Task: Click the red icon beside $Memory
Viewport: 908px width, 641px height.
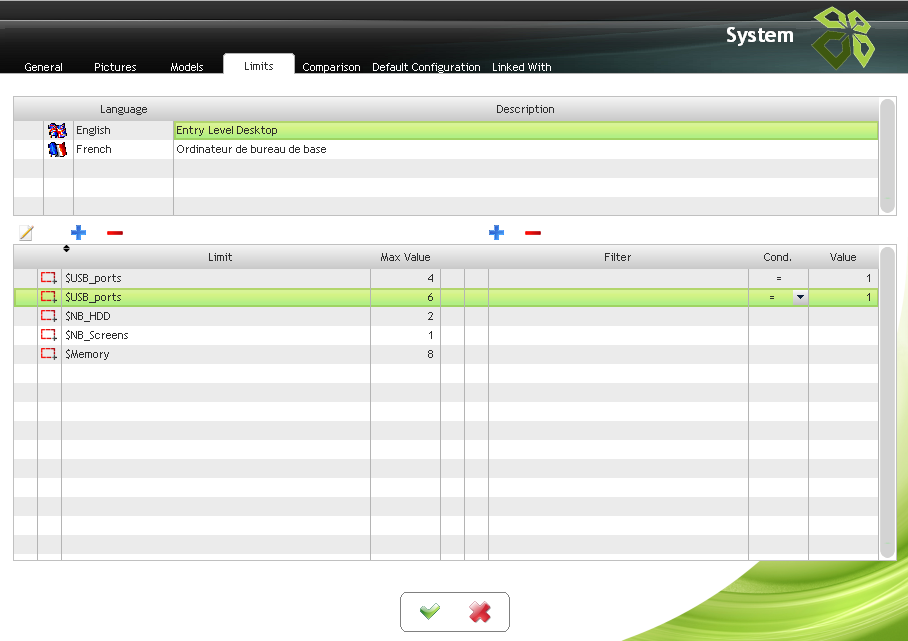Action: point(49,354)
